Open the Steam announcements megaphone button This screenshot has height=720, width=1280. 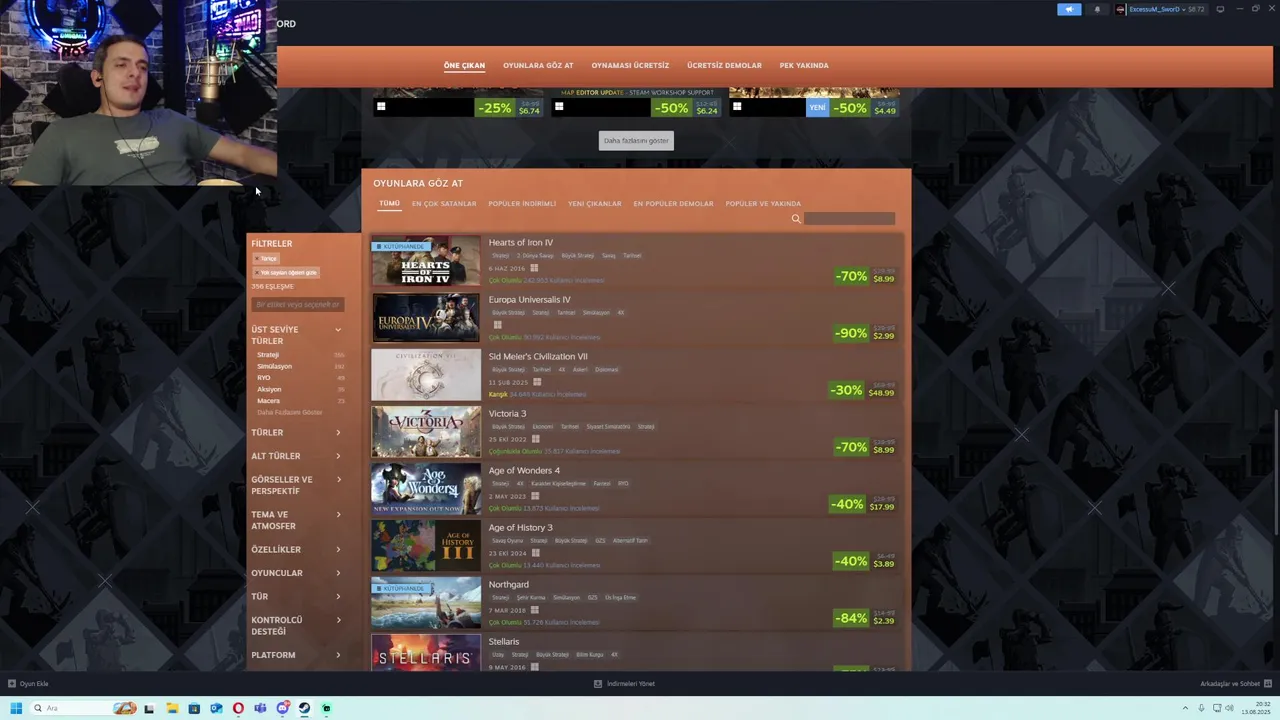(1069, 9)
